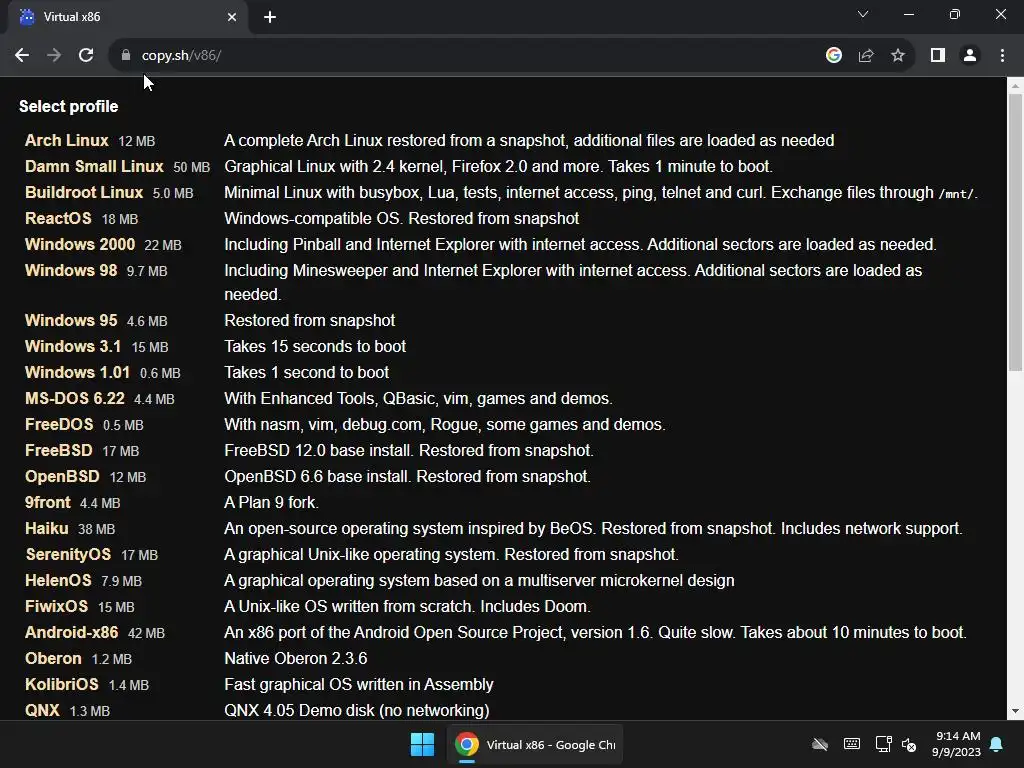Start the SerenityOS profile
The width and height of the screenshot is (1024, 768).
pyautogui.click(x=68, y=555)
